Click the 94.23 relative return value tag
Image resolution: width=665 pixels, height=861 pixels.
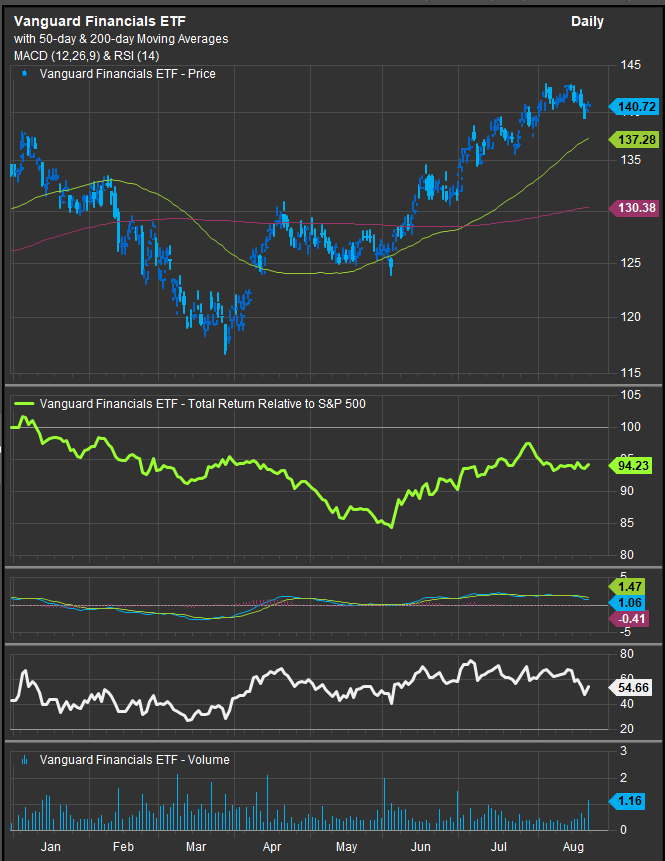click(630, 466)
